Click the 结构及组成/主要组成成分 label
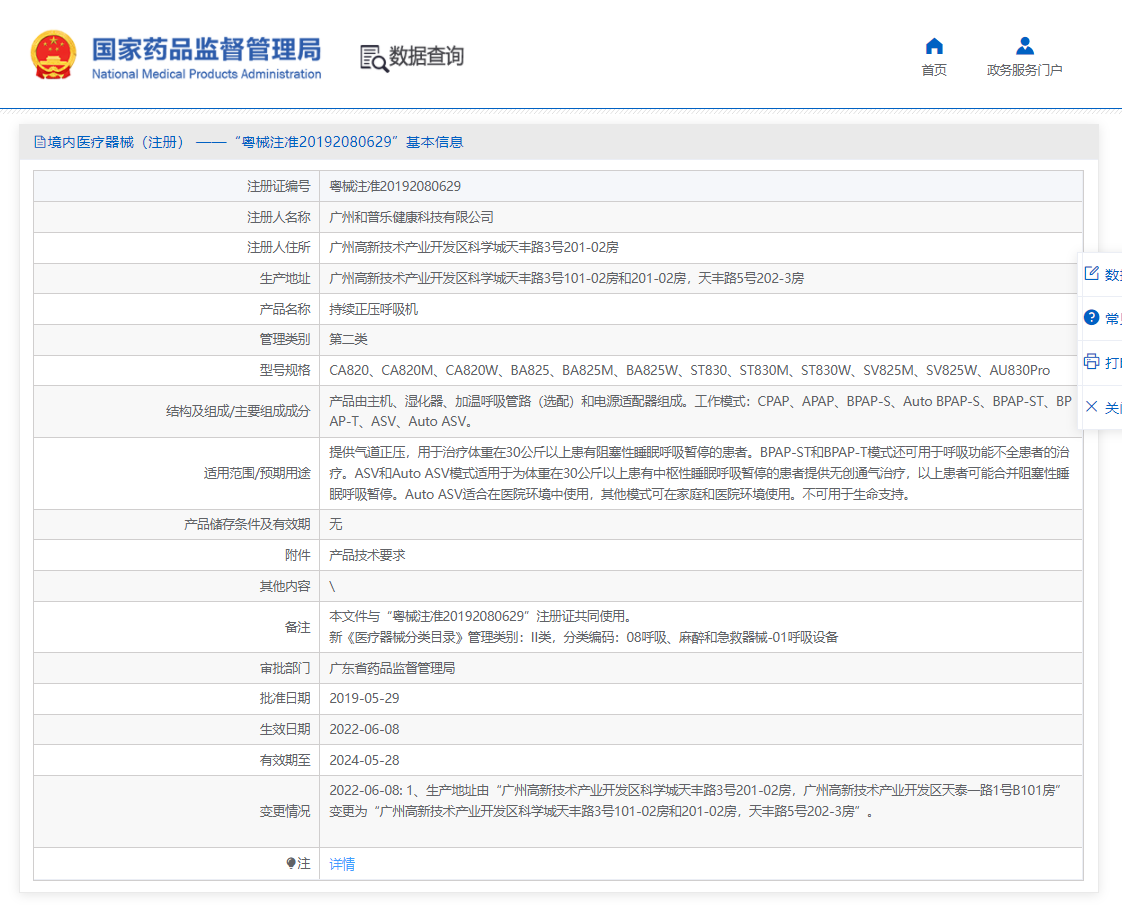This screenshot has height=905, width=1122. [238, 411]
